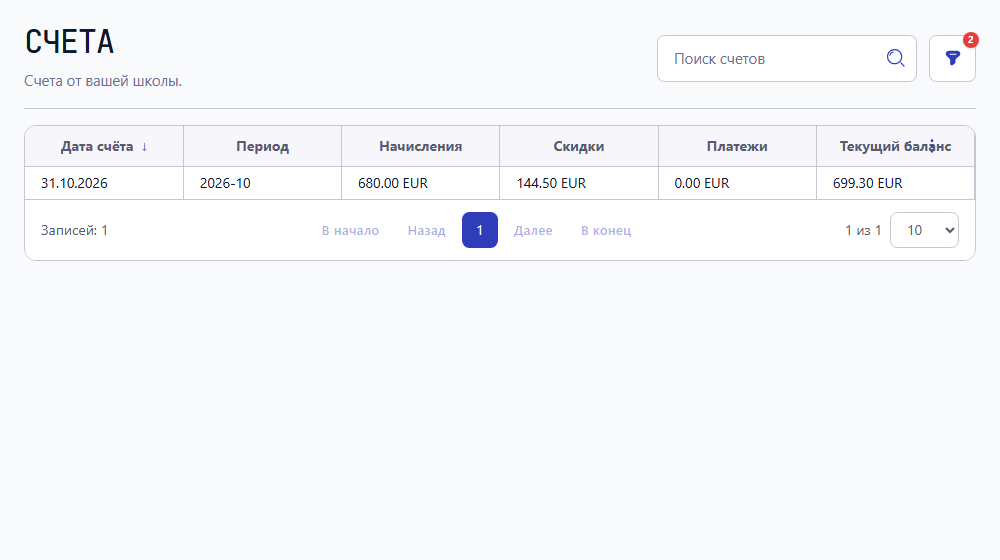The height and width of the screenshot is (560, 1000).
Task: Click the Платежи column header
Action: [737, 146]
